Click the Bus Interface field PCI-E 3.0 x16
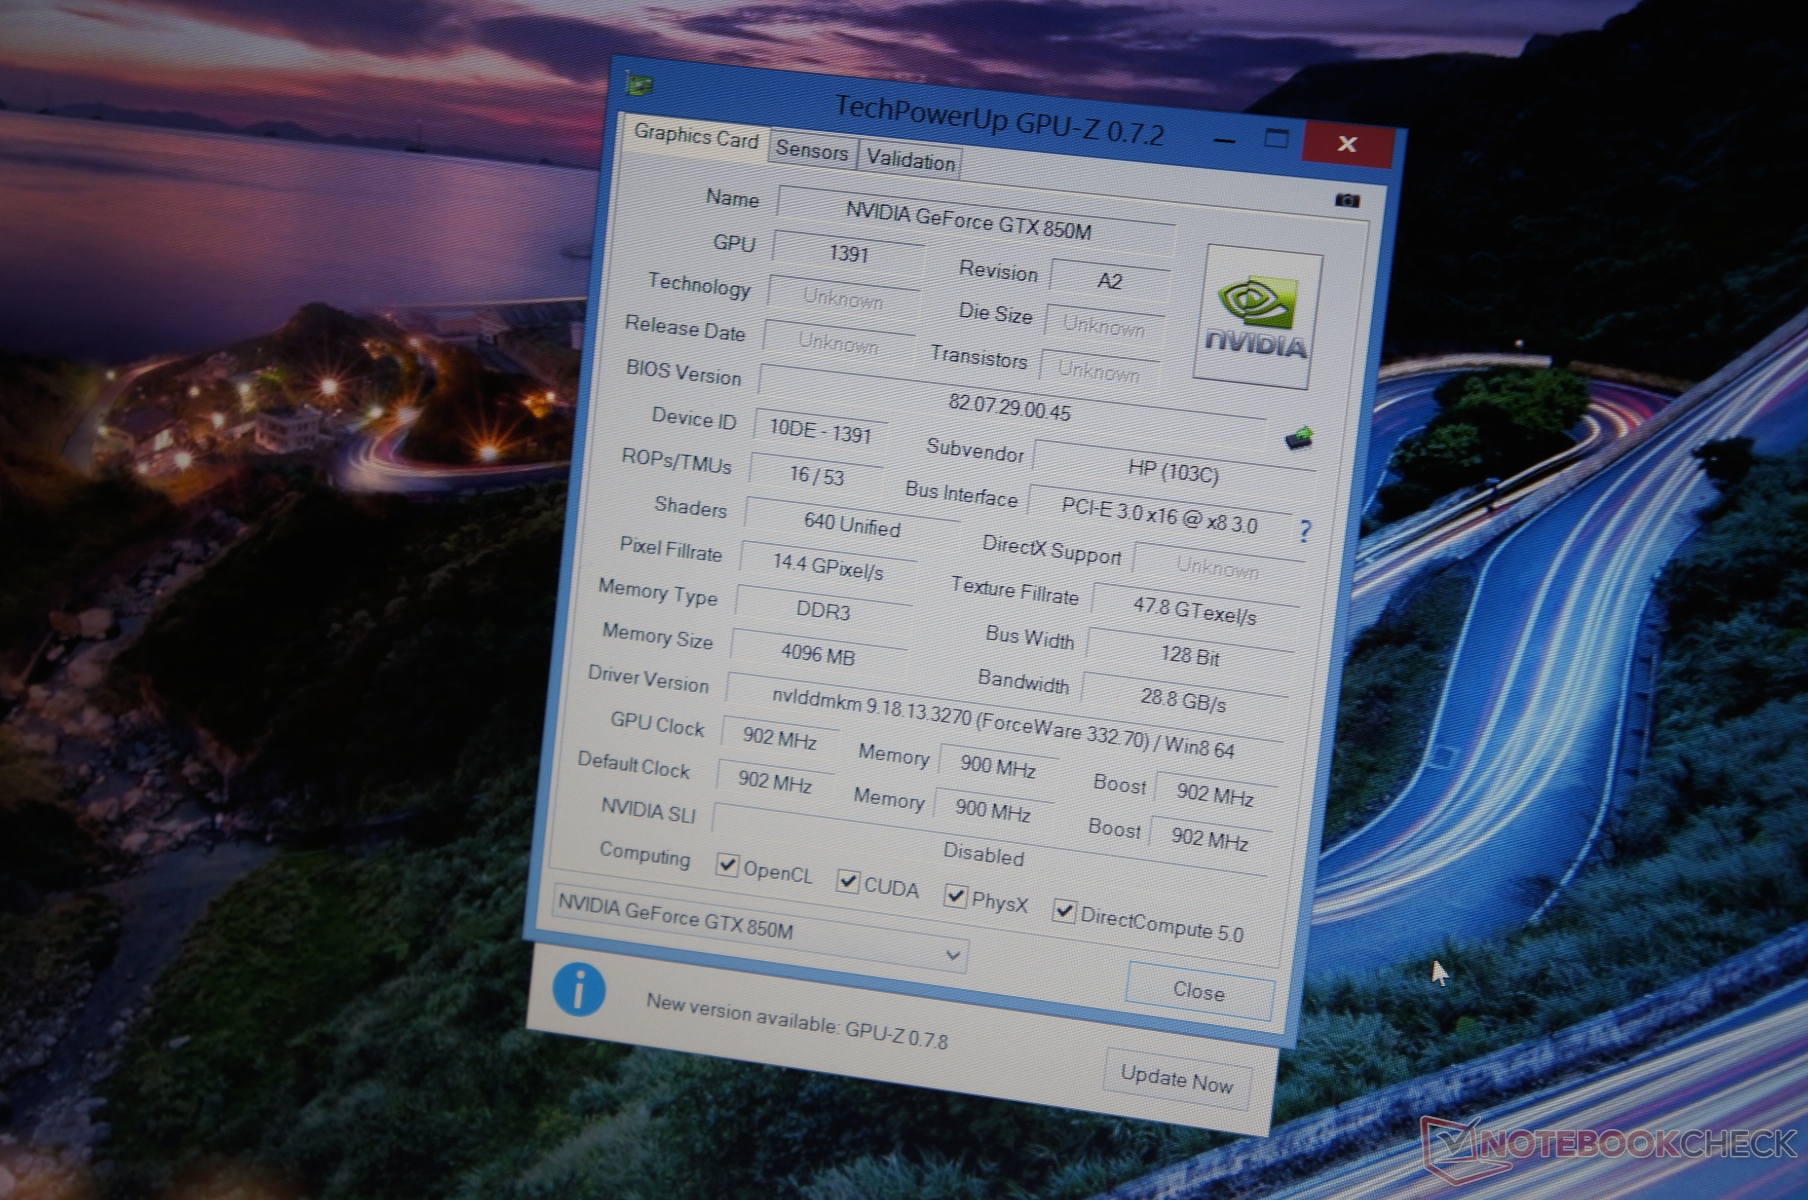 tap(1160, 516)
